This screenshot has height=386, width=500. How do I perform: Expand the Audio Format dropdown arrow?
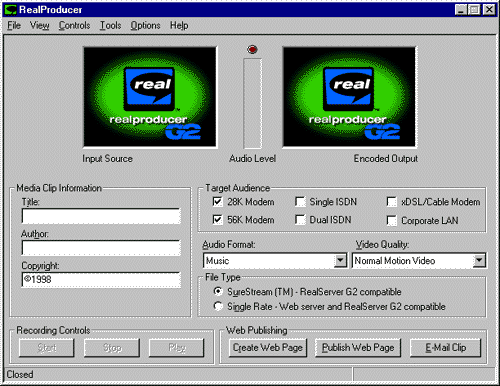pyautogui.click(x=340, y=260)
